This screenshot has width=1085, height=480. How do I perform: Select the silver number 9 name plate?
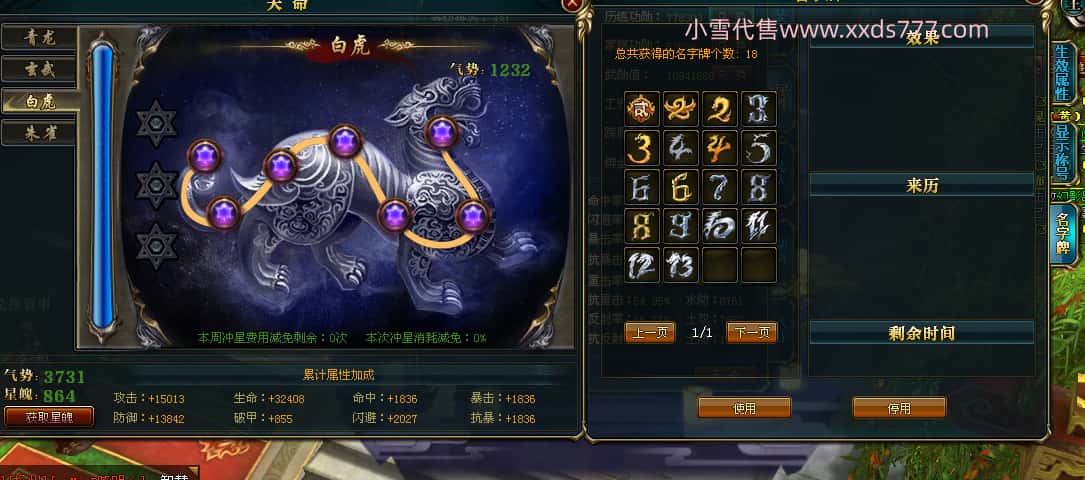point(681,225)
